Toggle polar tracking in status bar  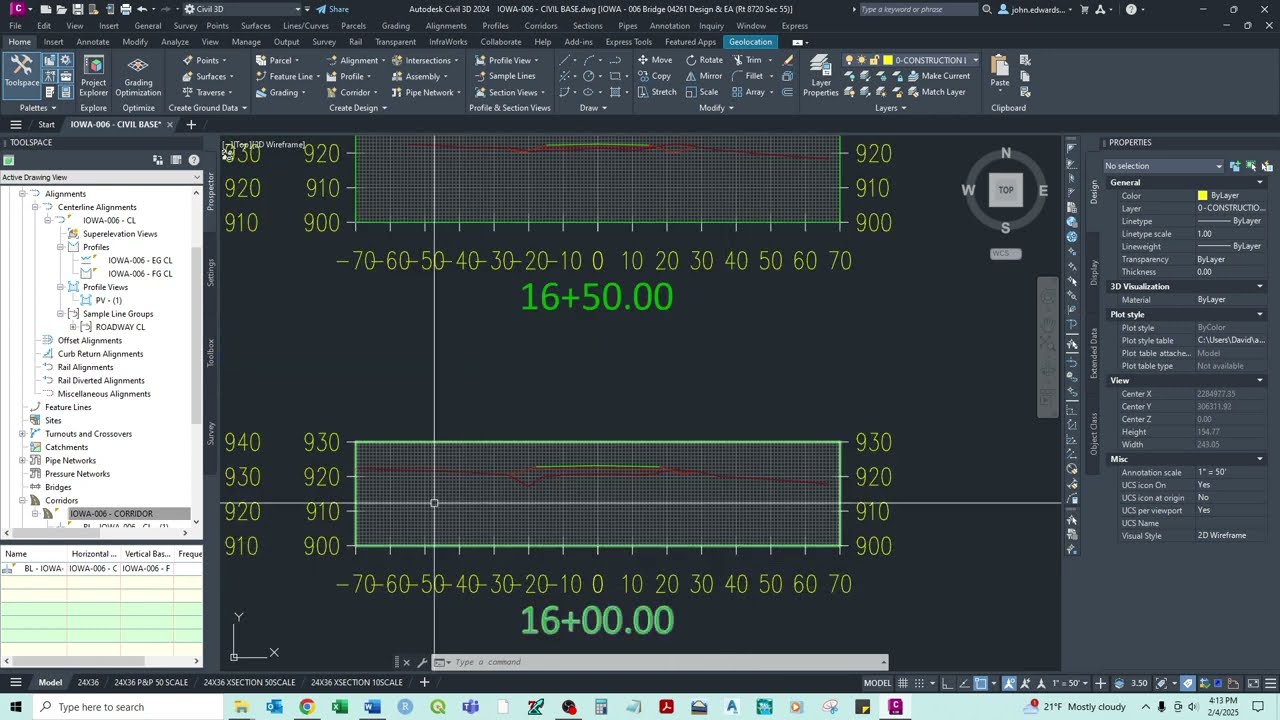(x=964, y=683)
